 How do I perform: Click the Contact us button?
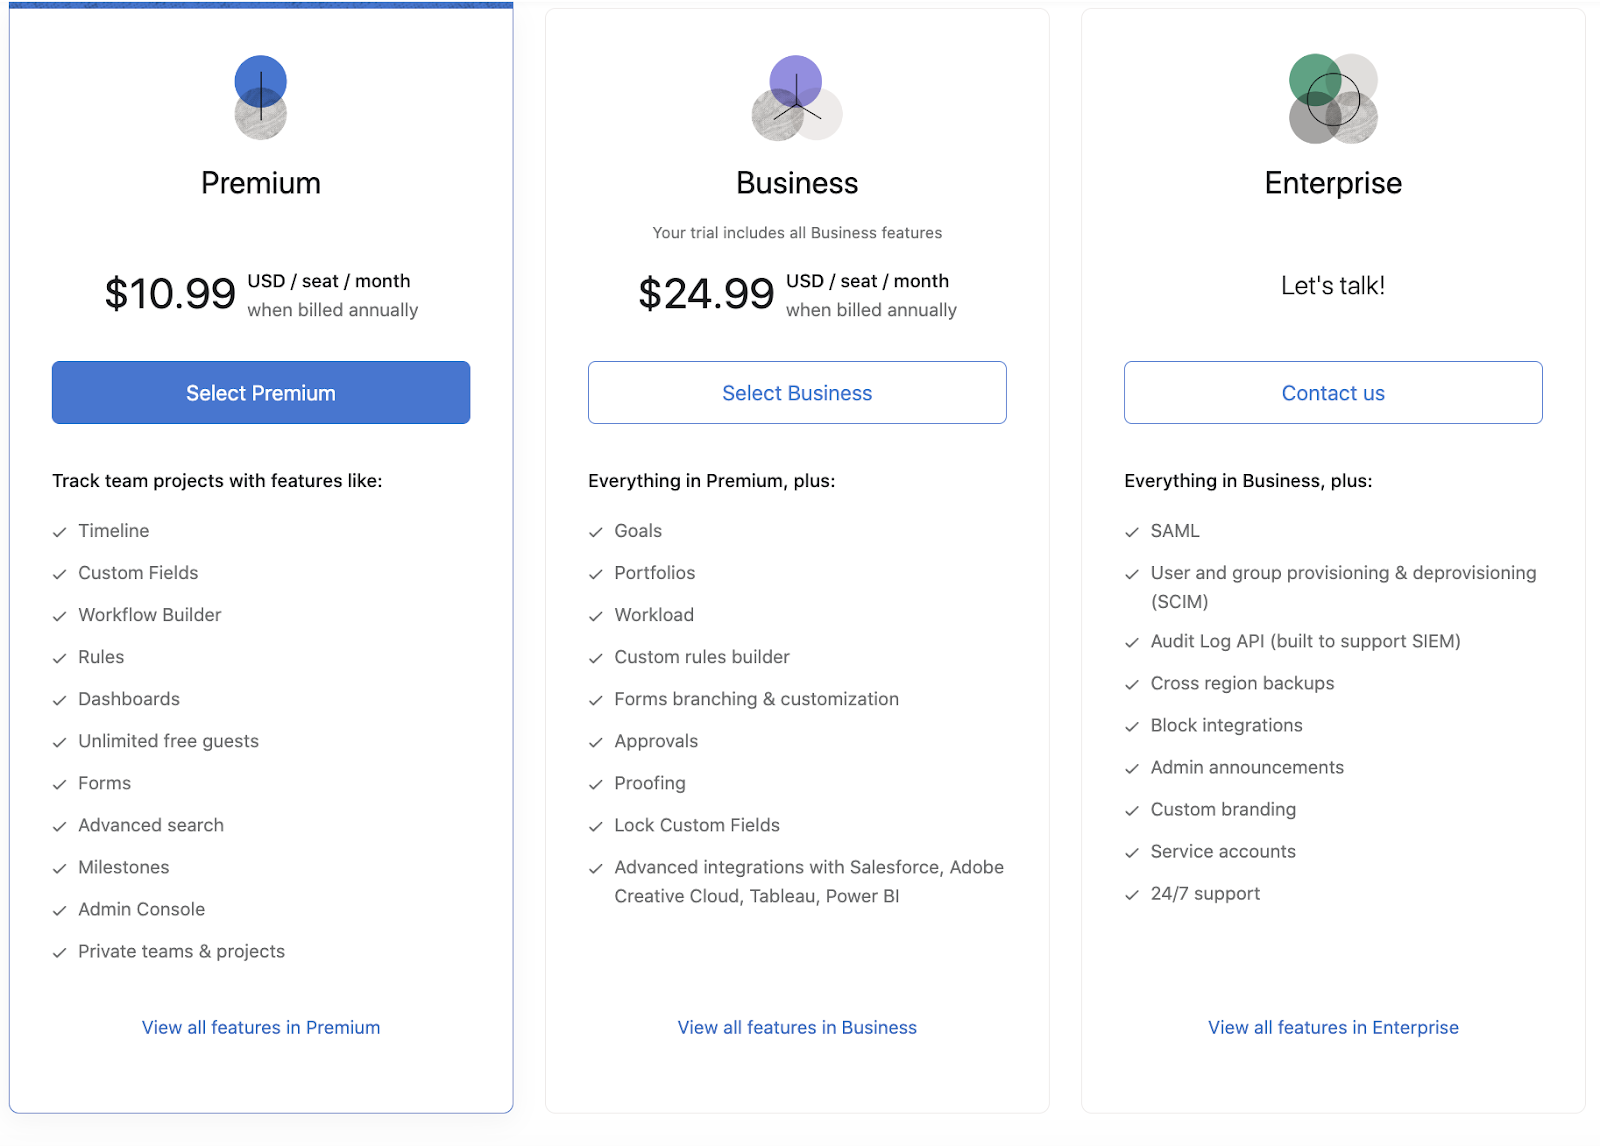(1333, 393)
